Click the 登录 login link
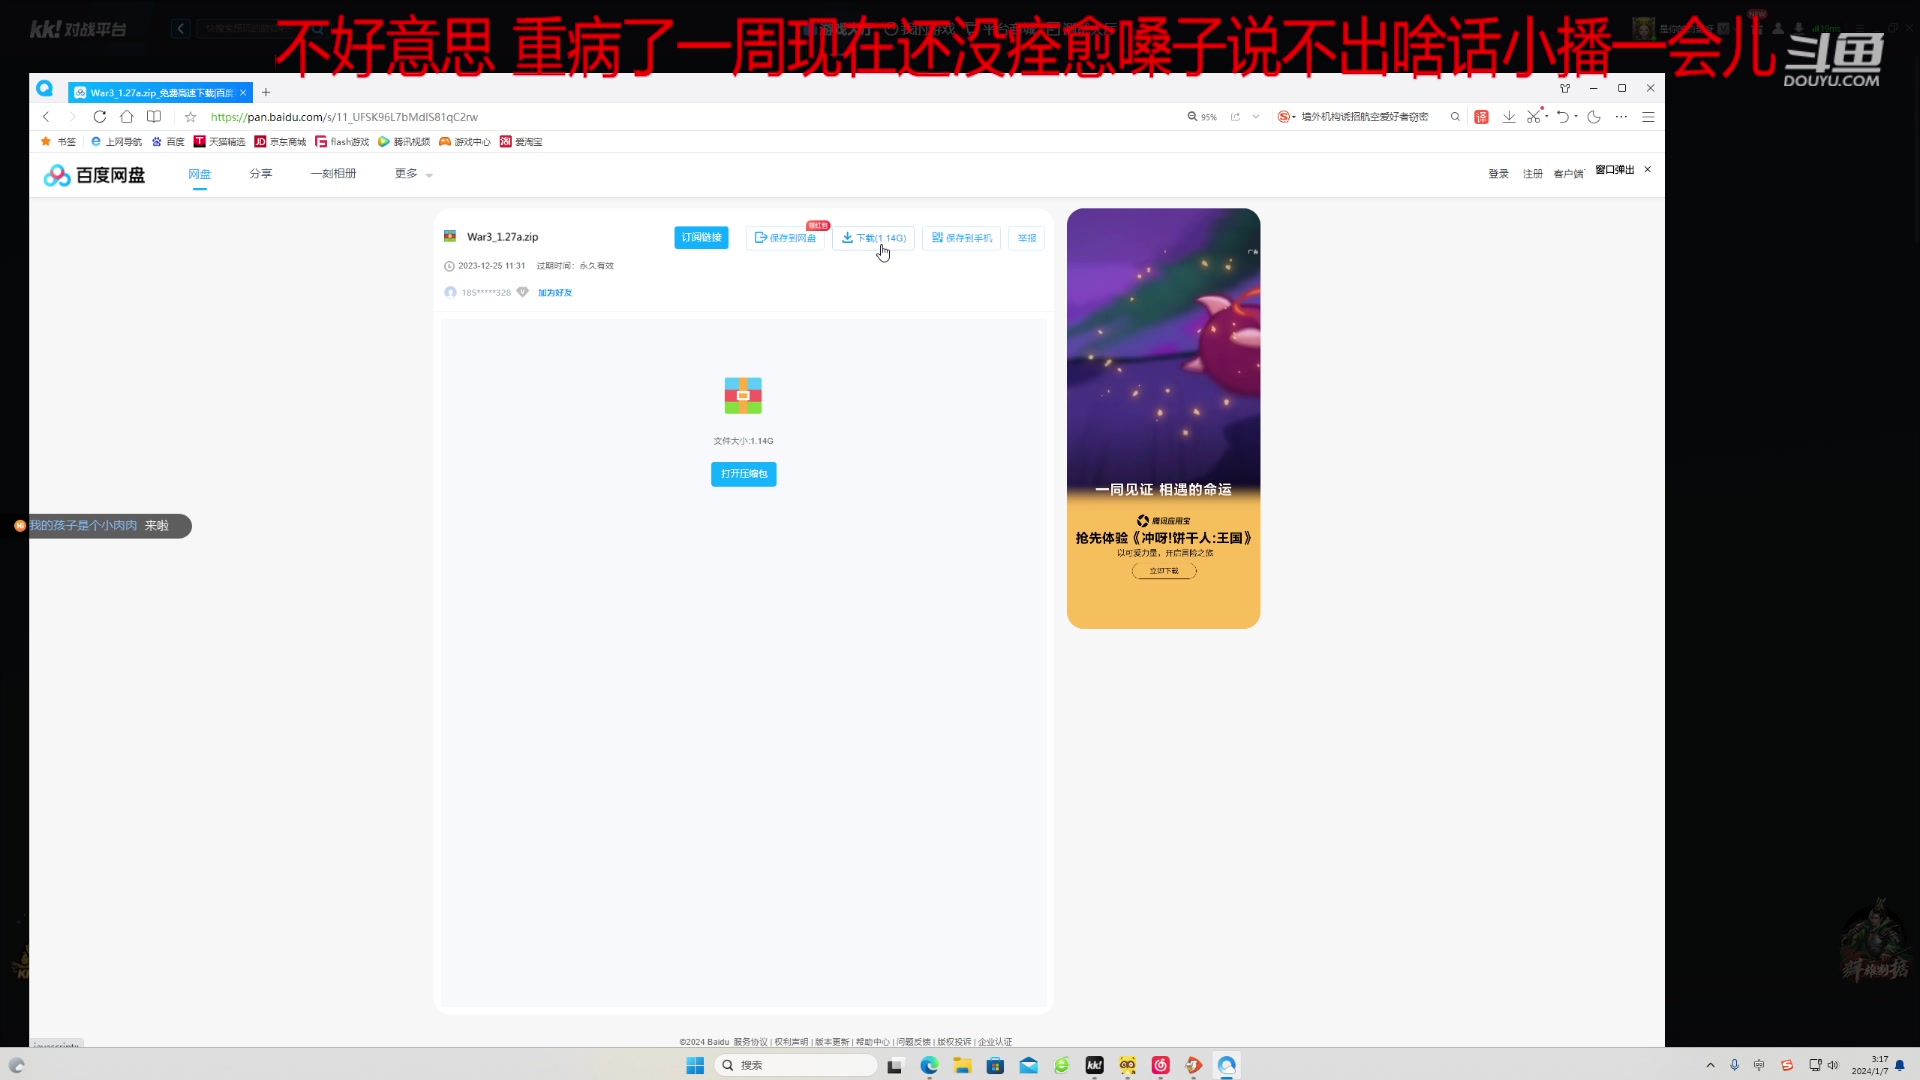The image size is (1920, 1080). pyautogui.click(x=1498, y=174)
